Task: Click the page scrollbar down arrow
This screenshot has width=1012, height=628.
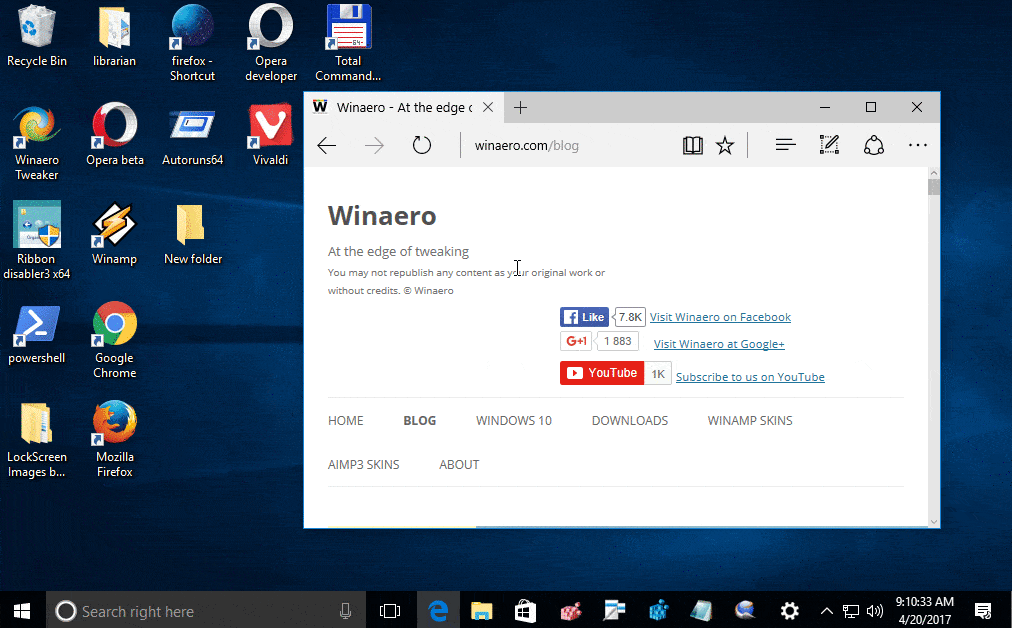Action: click(933, 522)
